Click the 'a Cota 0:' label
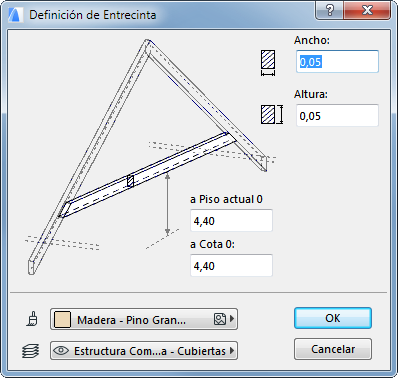Image resolution: width=398 pixels, height=378 pixels. coord(212,244)
